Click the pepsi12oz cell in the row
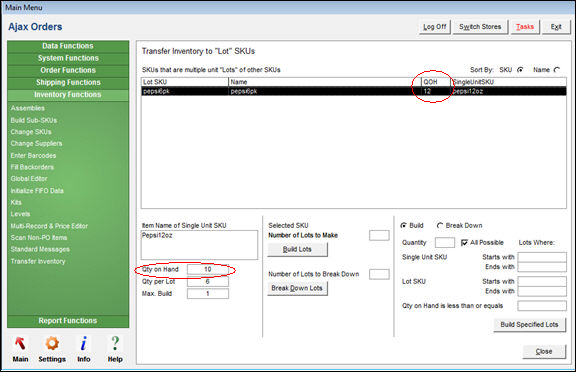 pyautogui.click(x=508, y=91)
